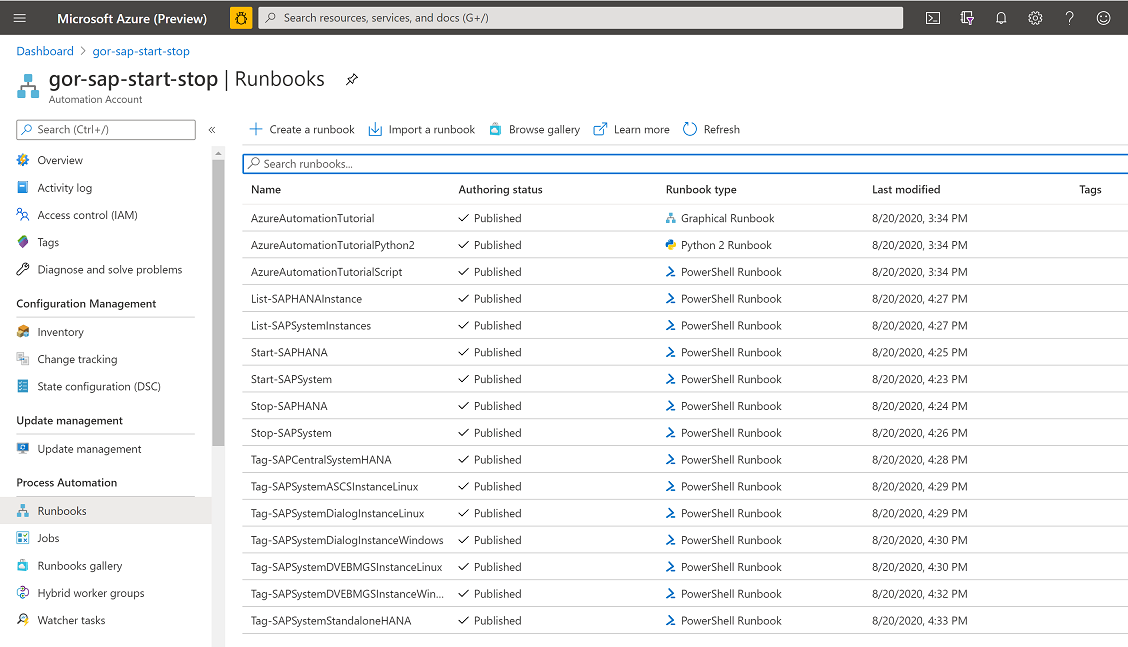1128x647 pixels.
Task: Open Tag-SAPSystemDialogInstanceWindows runbook
Action: [347, 540]
